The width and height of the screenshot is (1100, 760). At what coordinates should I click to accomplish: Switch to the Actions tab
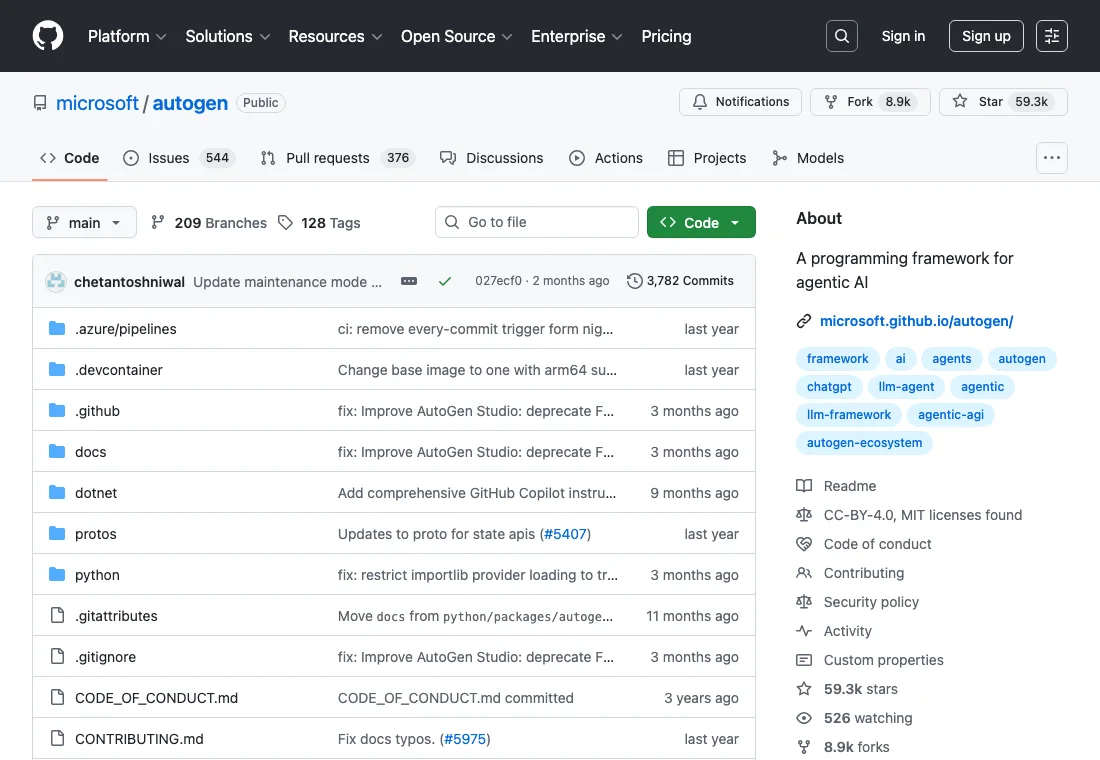click(605, 158)
